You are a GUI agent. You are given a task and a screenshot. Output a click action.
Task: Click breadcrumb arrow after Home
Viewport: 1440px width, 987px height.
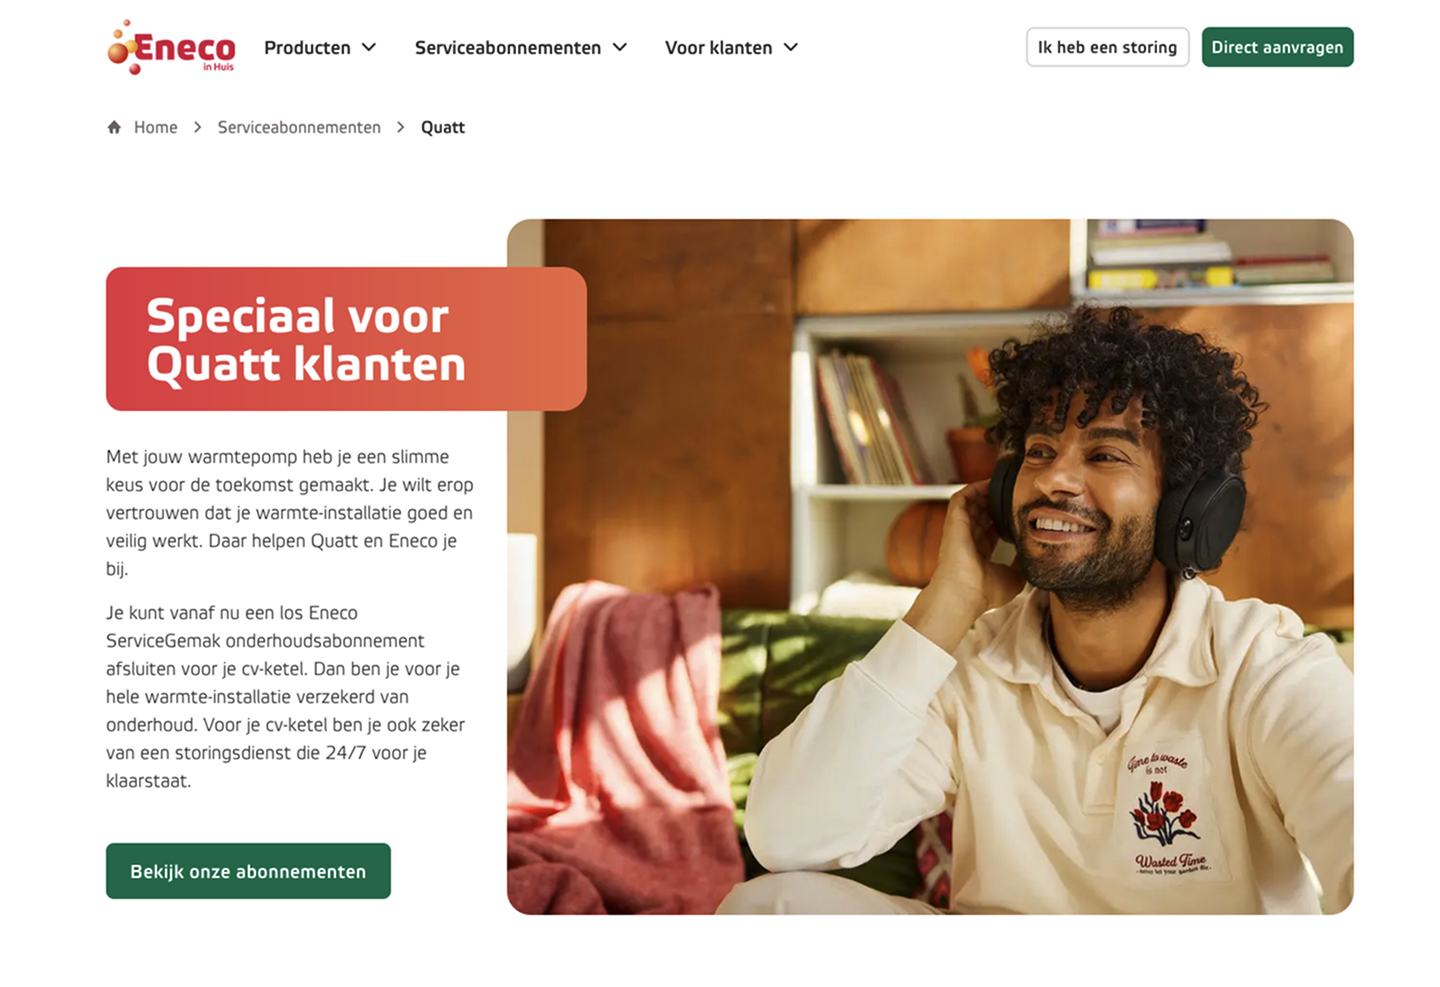[x=197, y=127]
